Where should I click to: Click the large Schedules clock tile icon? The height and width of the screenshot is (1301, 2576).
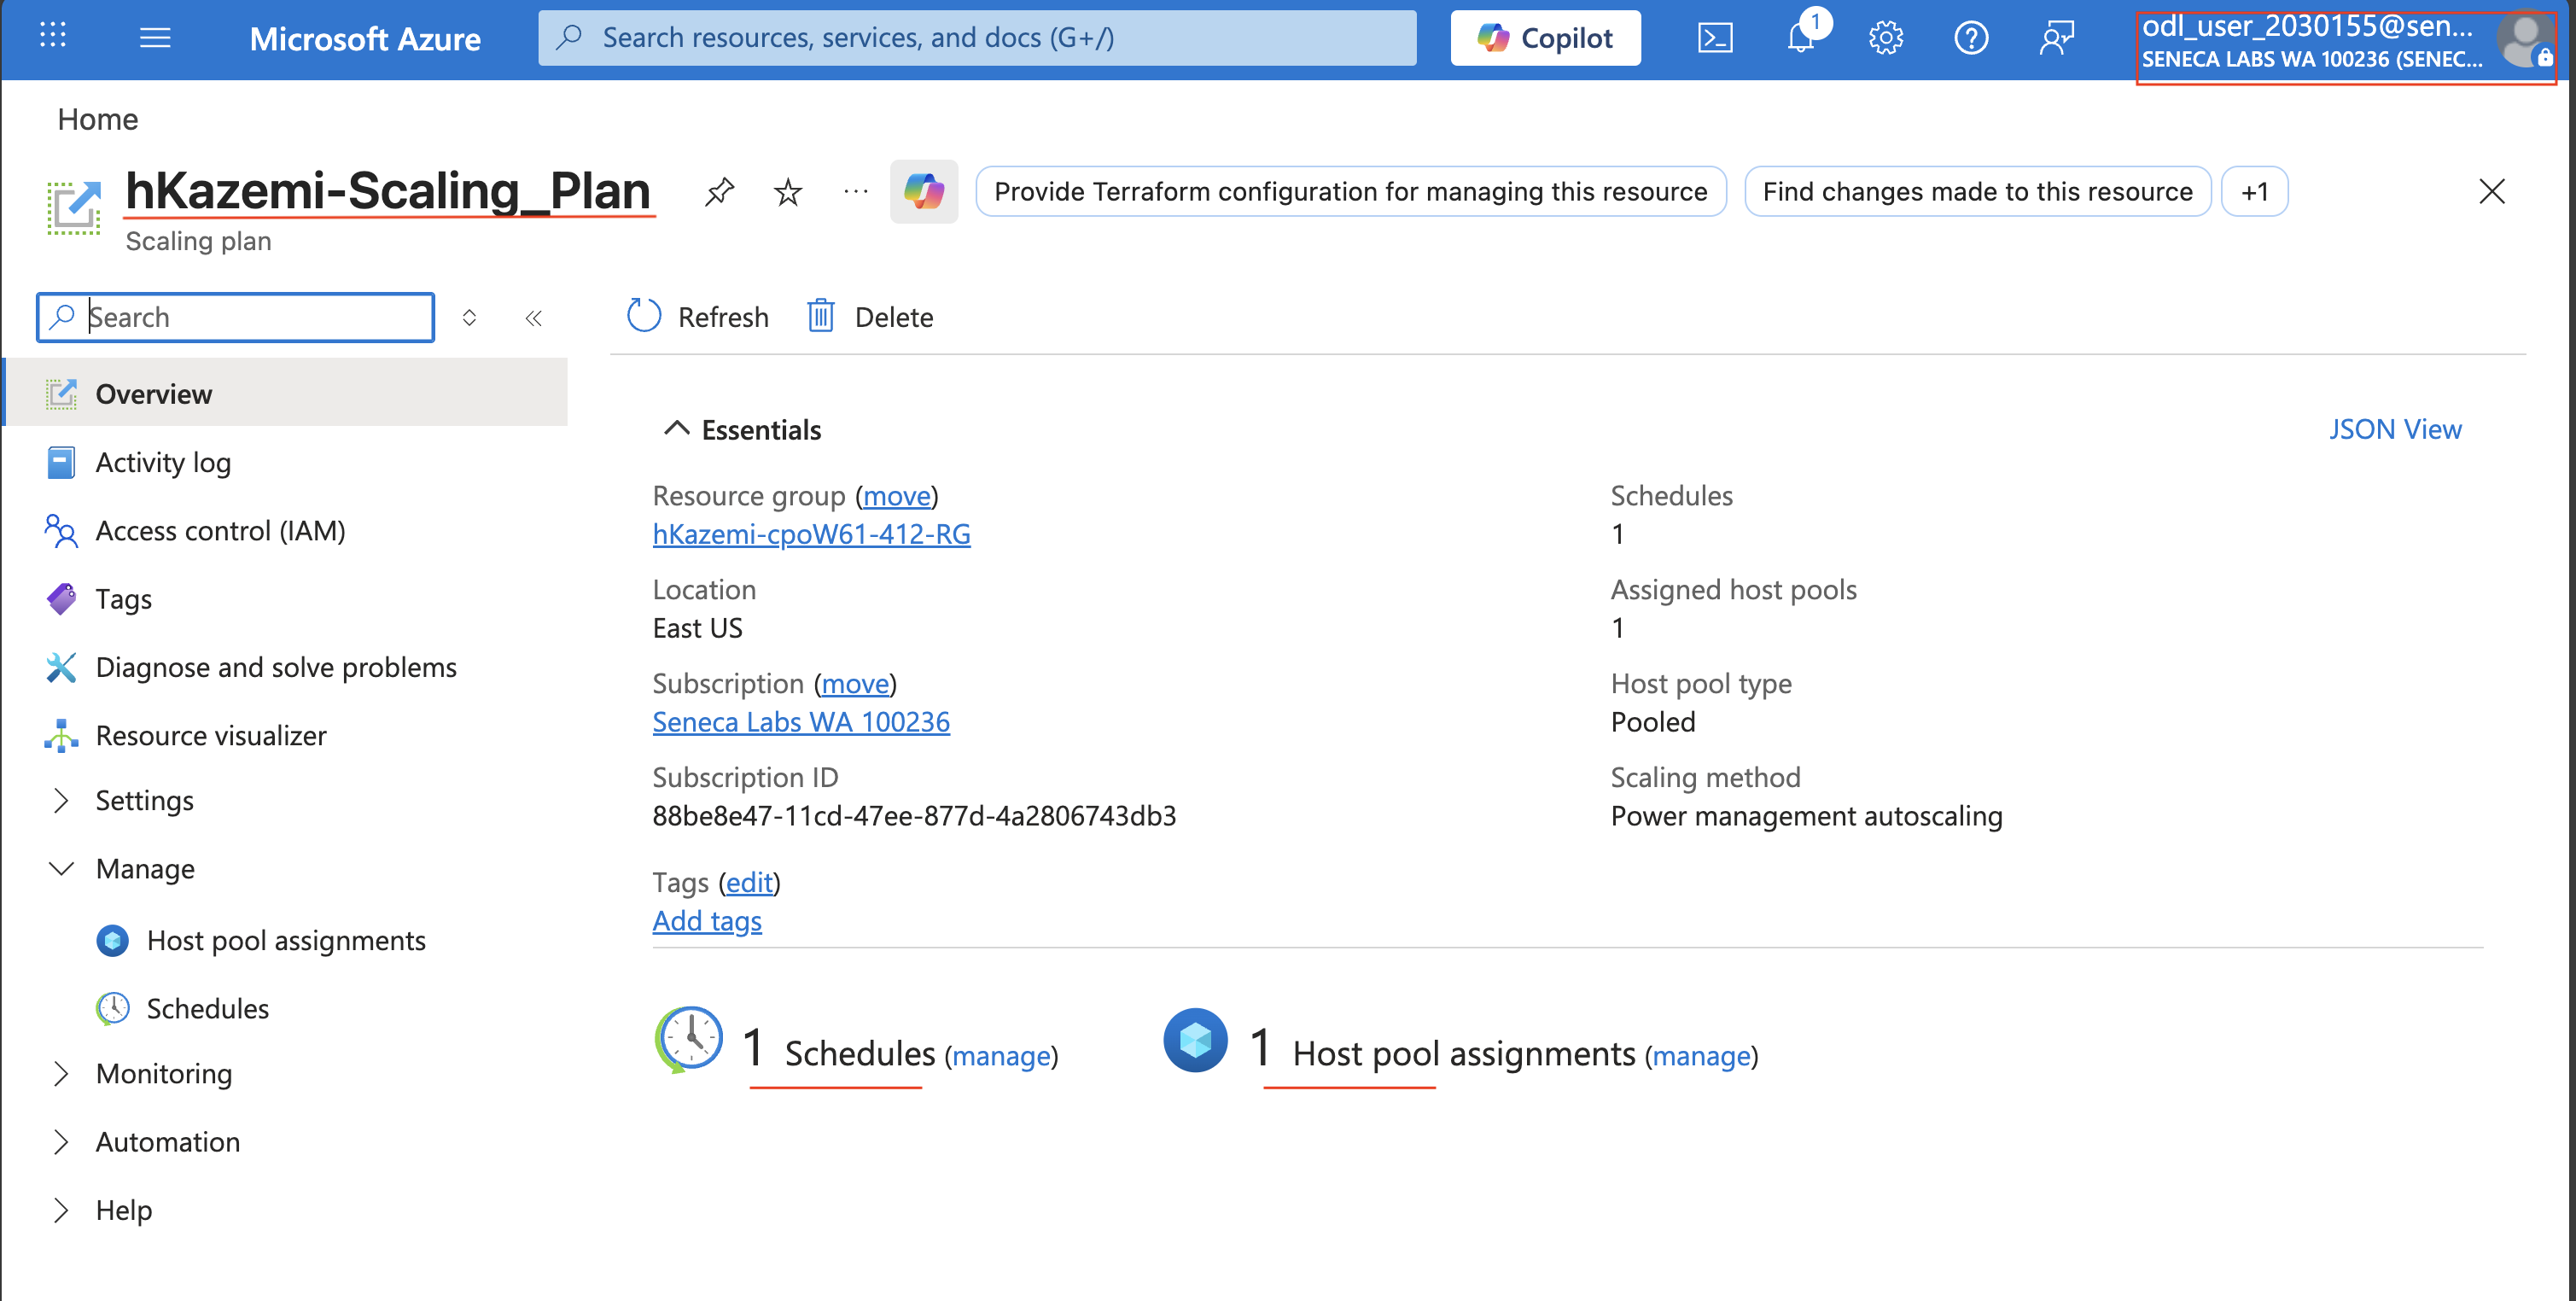point(689,1040)
